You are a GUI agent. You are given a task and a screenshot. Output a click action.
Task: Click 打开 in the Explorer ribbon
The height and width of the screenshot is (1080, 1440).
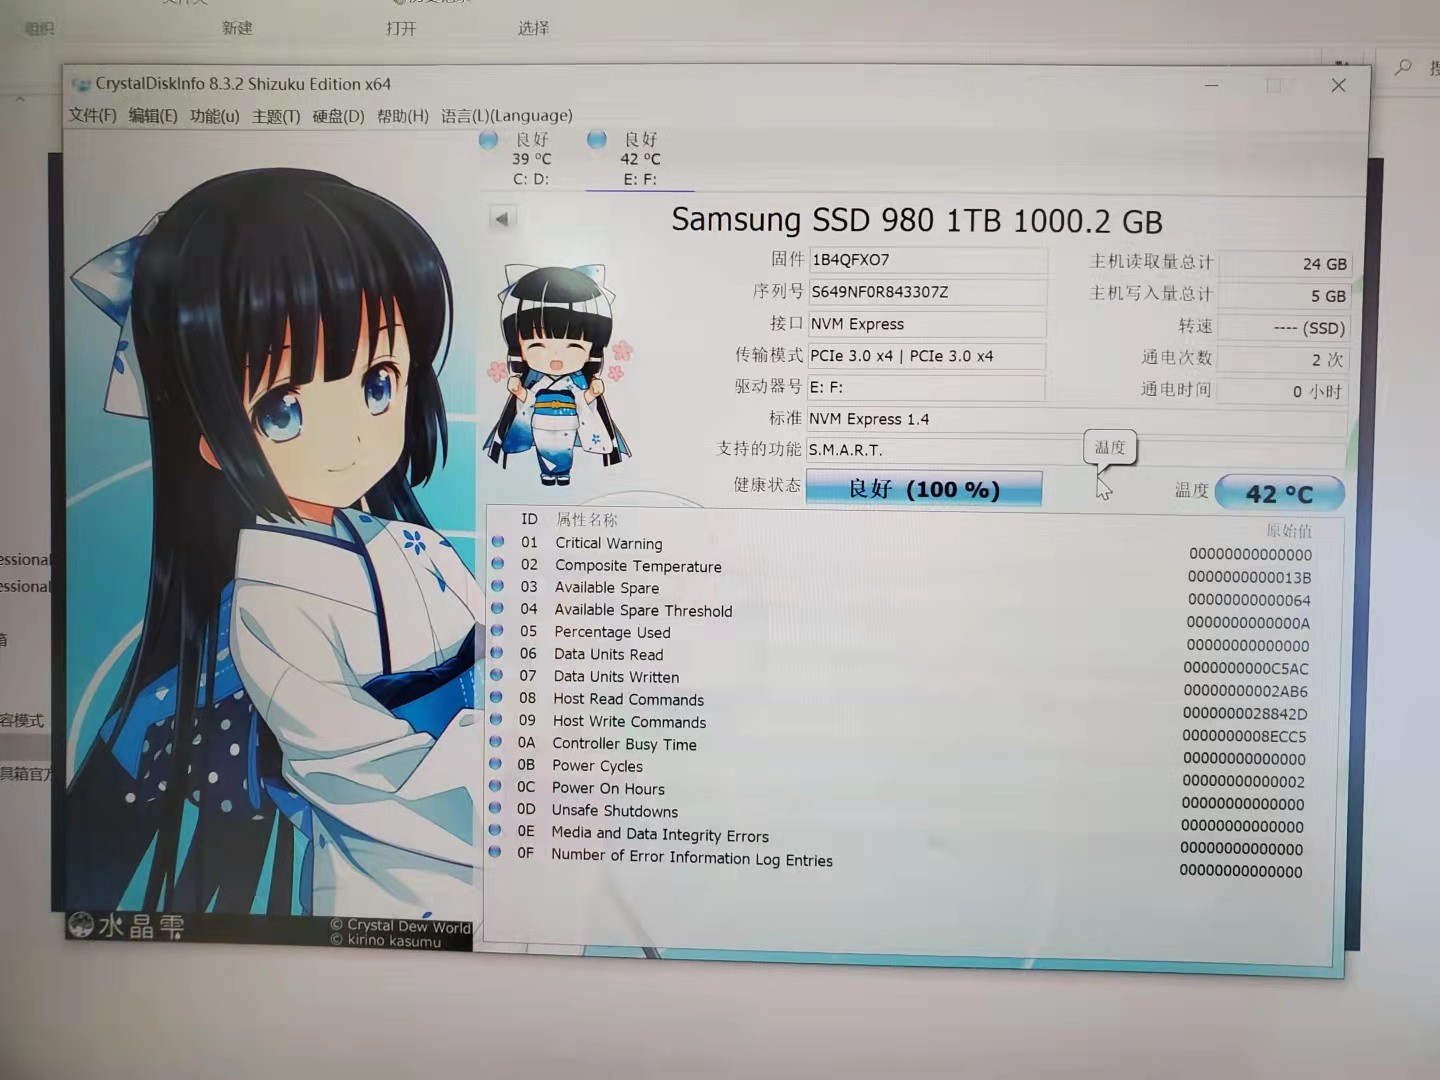[401, 28]
